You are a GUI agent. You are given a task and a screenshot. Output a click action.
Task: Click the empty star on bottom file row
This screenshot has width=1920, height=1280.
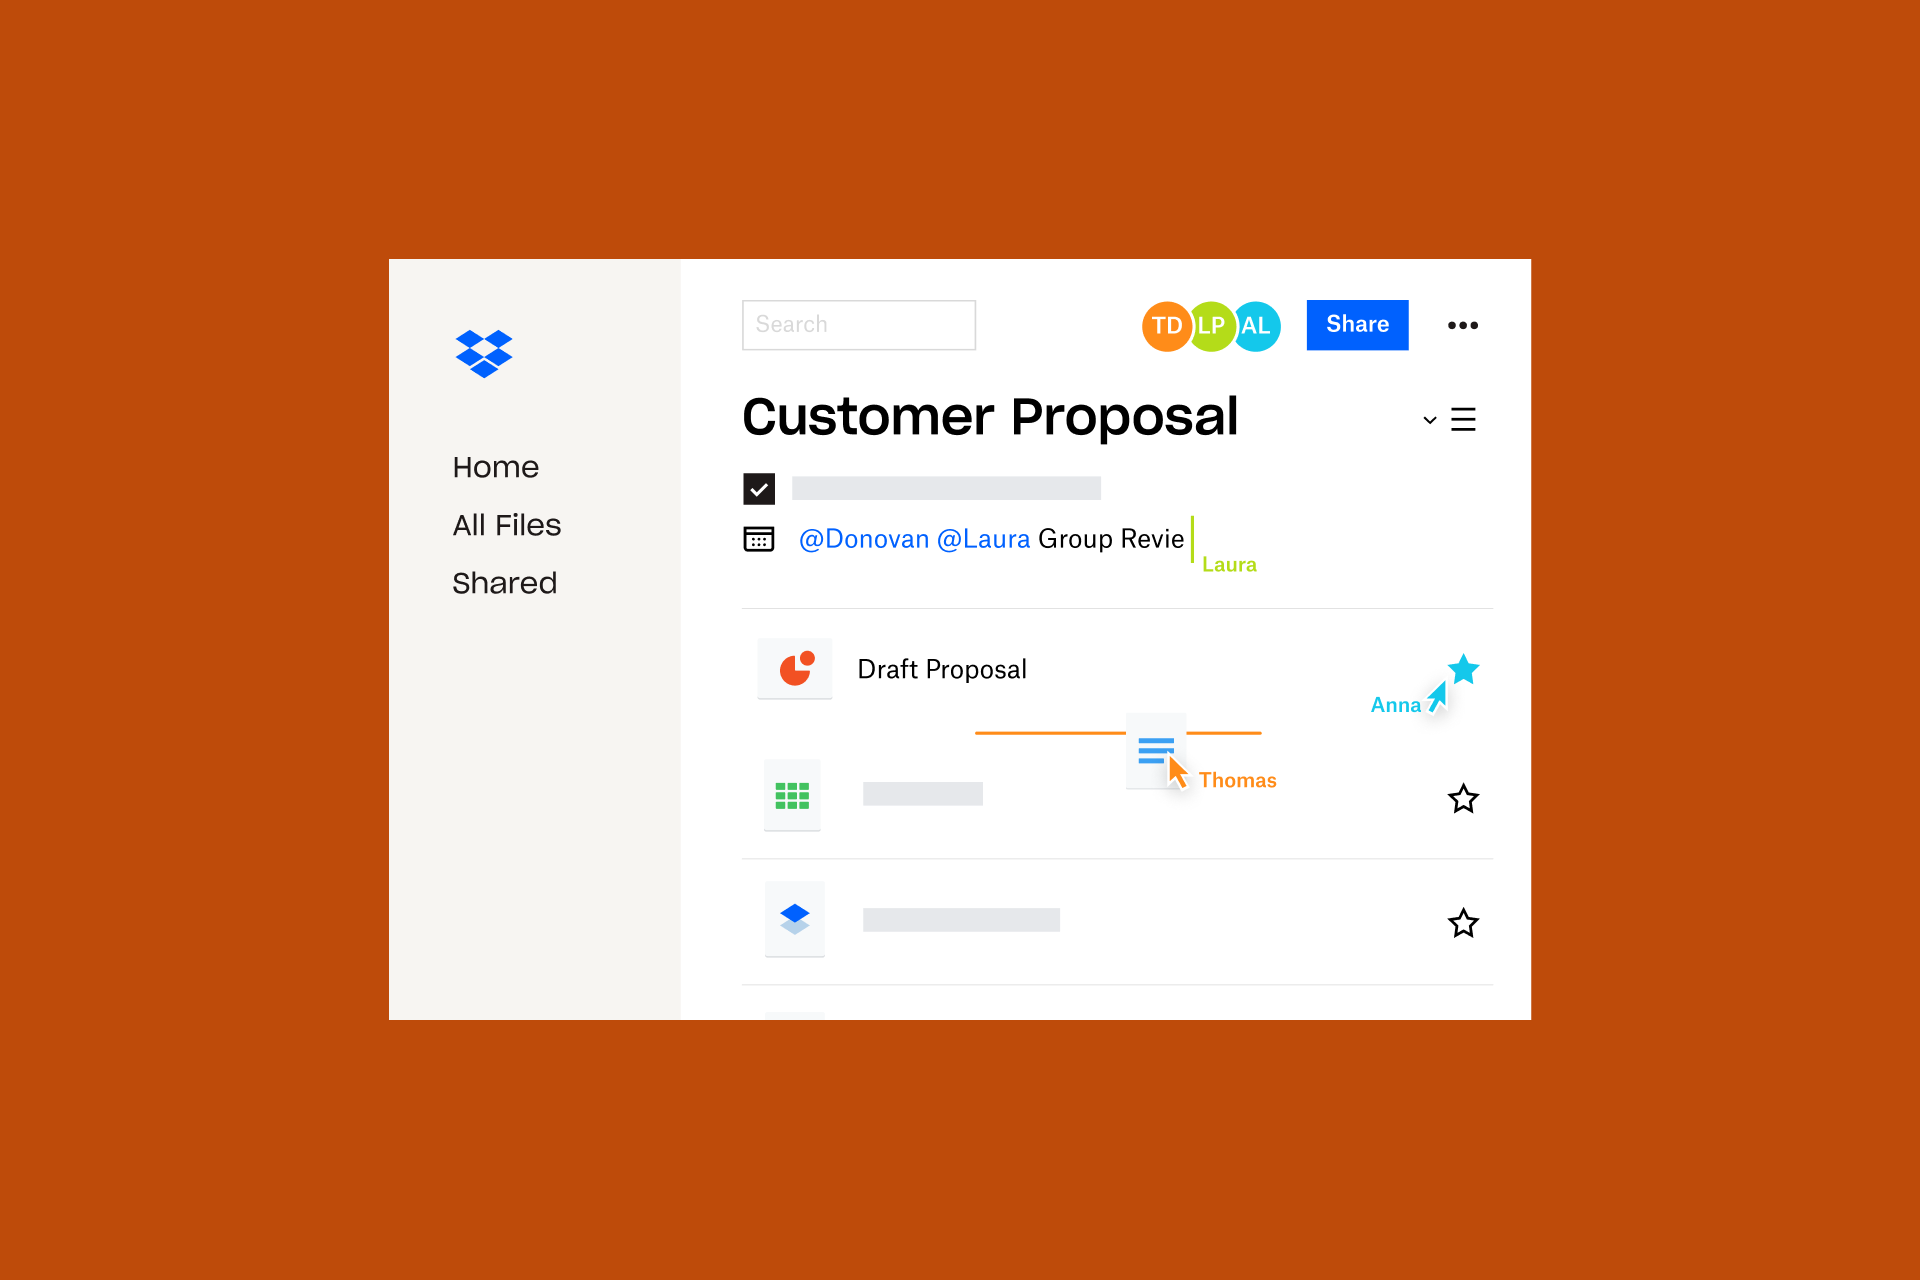click(x=1464, y=919)
